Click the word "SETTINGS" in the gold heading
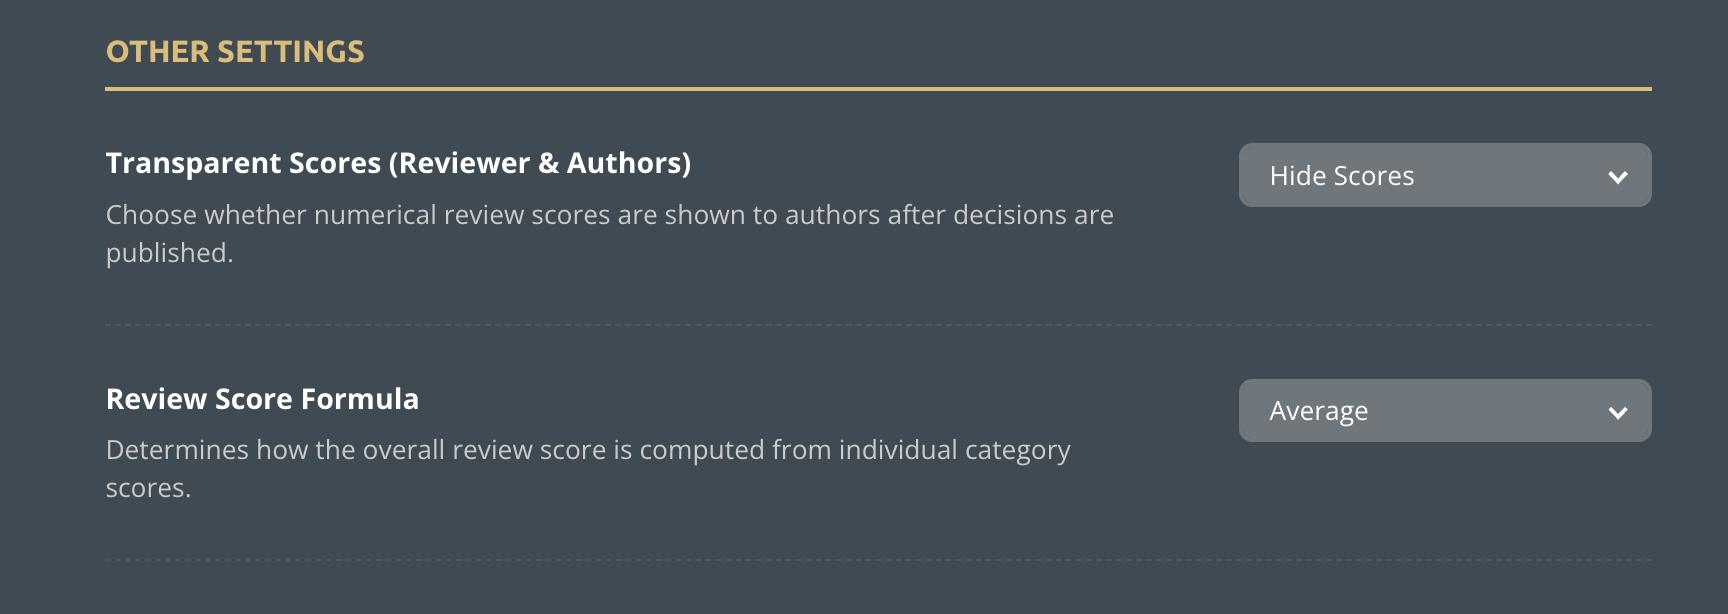Image resolution: width=1728 pixels, height=614 pixels. [291, 52]
